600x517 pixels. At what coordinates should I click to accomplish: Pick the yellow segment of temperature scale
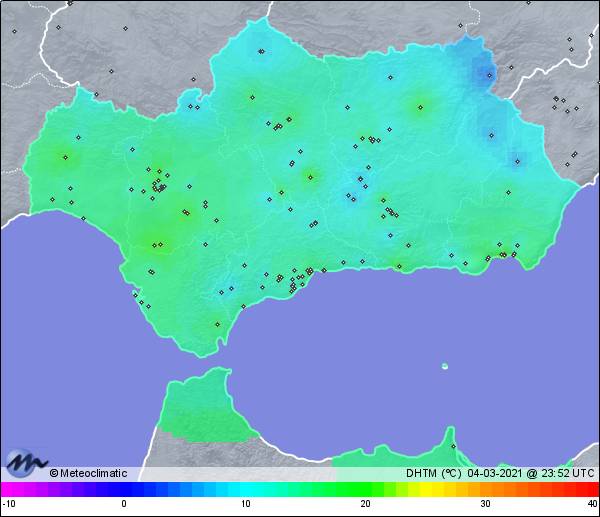pos(426,489)
